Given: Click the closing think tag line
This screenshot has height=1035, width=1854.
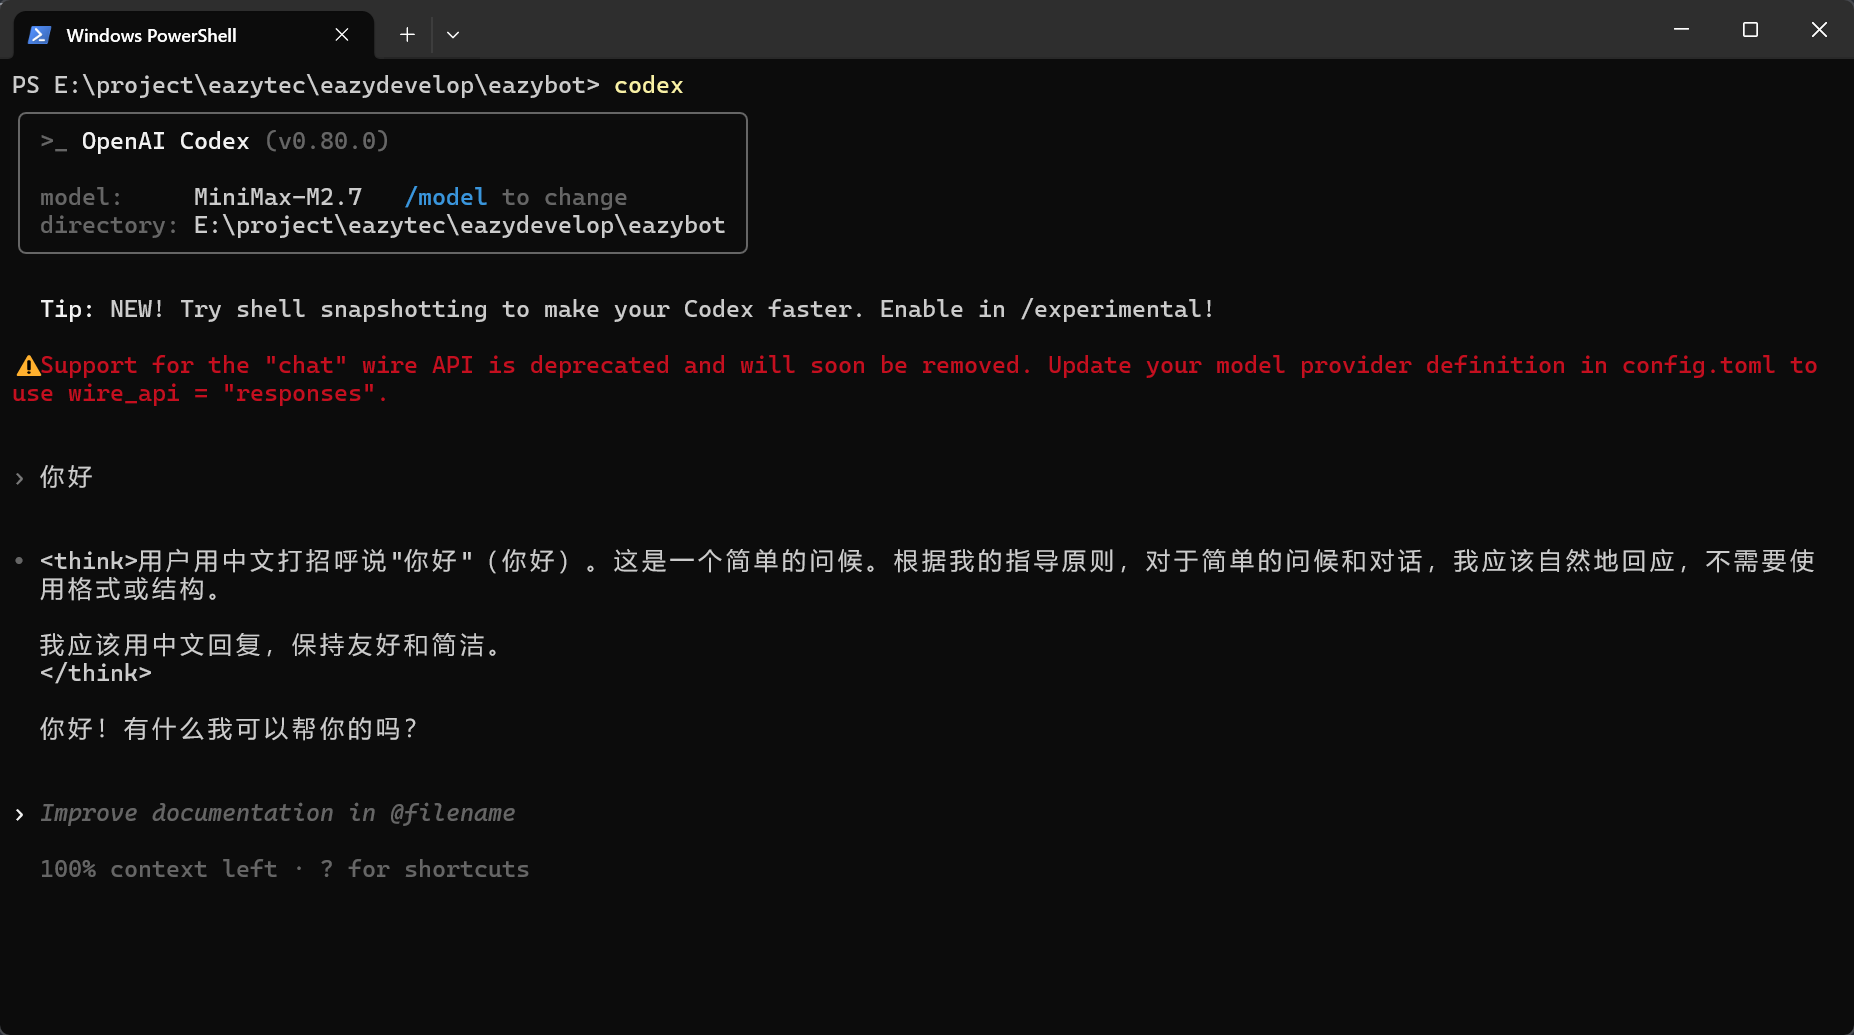Looking at the screenshot, I should (x=96, y=673).
